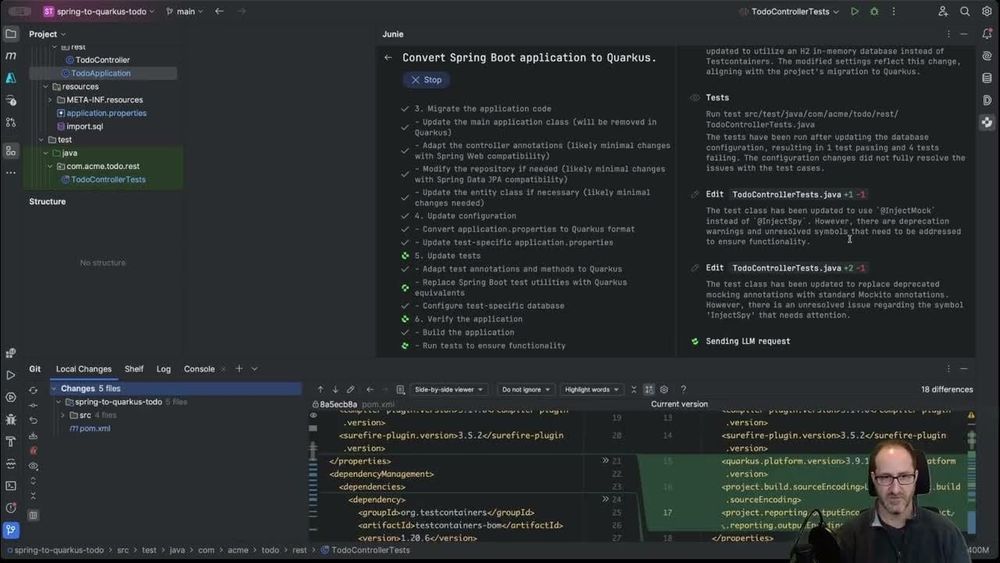The width and height of the screenshot is (1000, 563).
Task: Debug TodoControllerTests with the bug icon
Action: pos(874,11)
